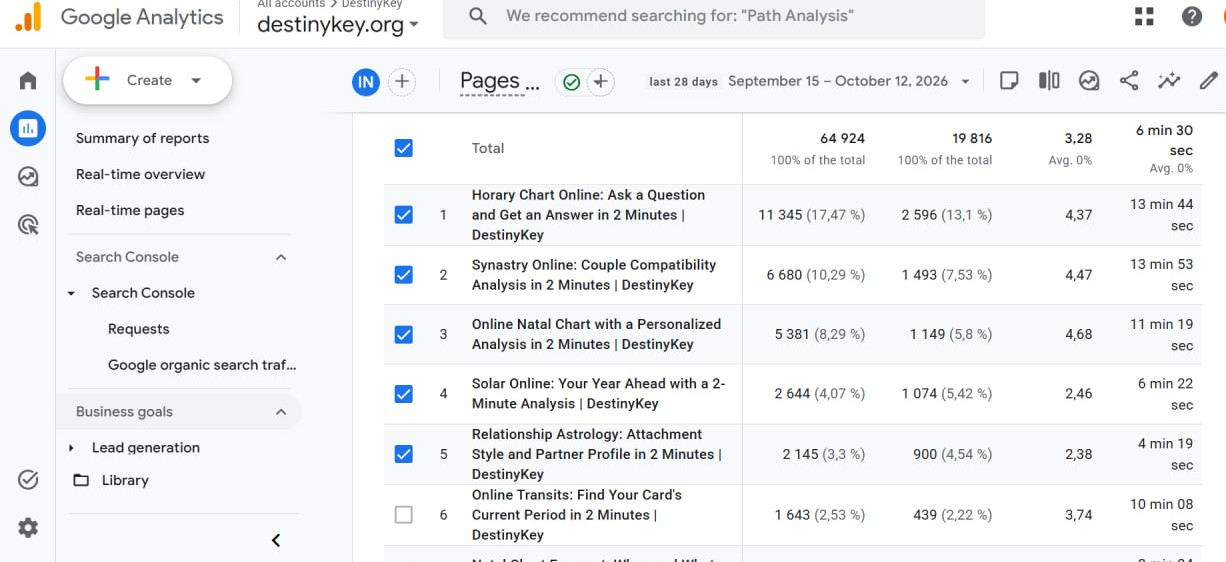Click the Online Natal Chart page title

[596, 334]
